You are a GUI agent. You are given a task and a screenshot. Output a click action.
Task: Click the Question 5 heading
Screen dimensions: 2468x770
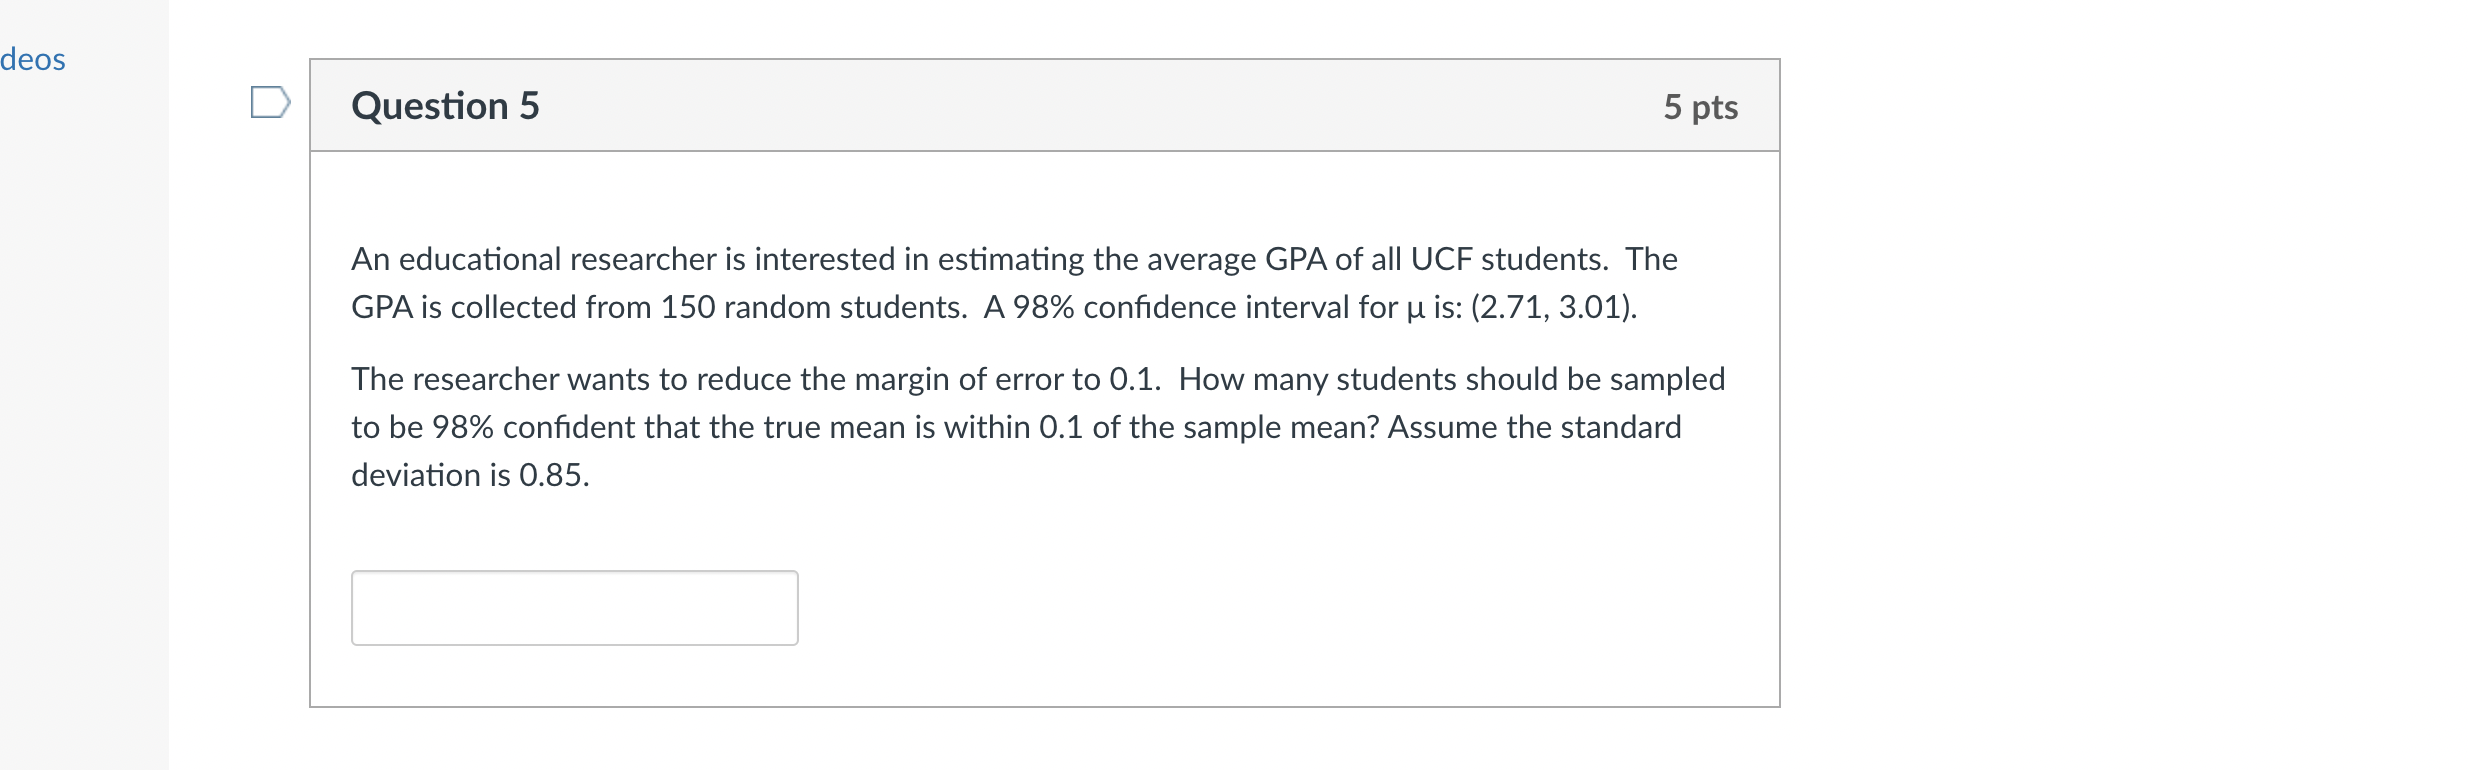click(445, 106)
